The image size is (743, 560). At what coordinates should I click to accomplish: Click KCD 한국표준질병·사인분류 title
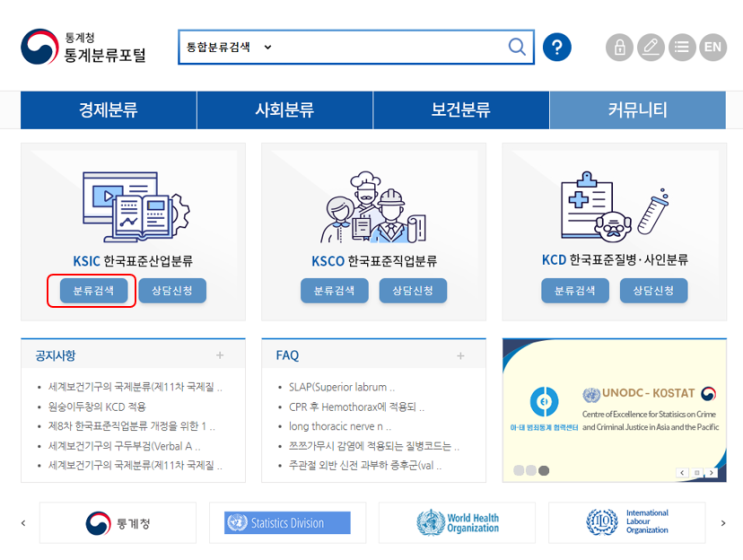click(615, 260)
